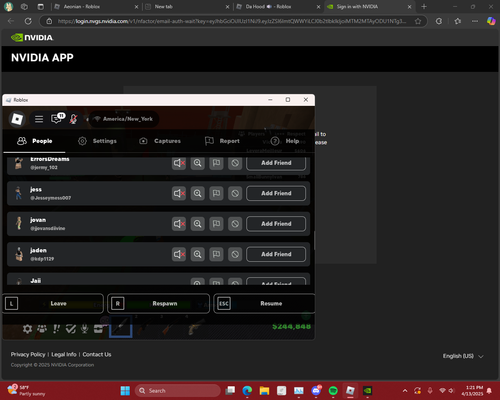Toggle mute for player jaden
Viewport: 500px width, 400px height.
[x=179, y=254]
